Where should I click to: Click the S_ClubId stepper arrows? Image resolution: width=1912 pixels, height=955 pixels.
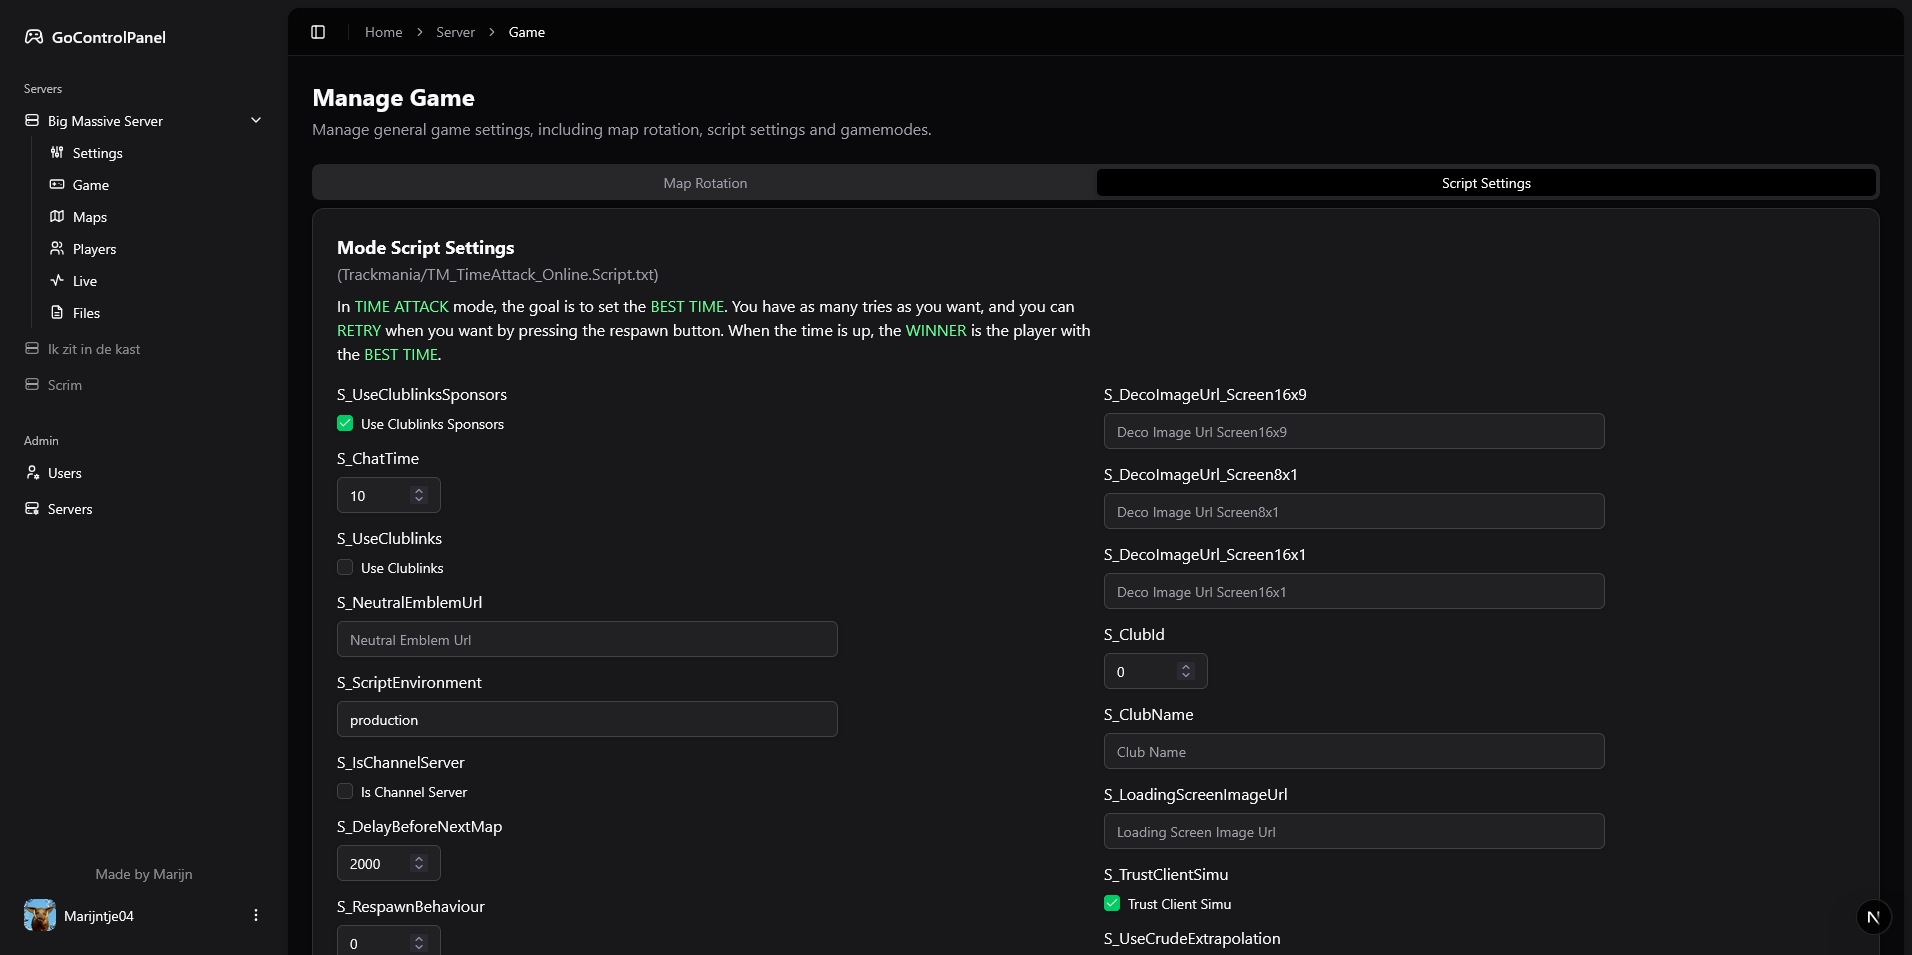(x=1186, y=671)
